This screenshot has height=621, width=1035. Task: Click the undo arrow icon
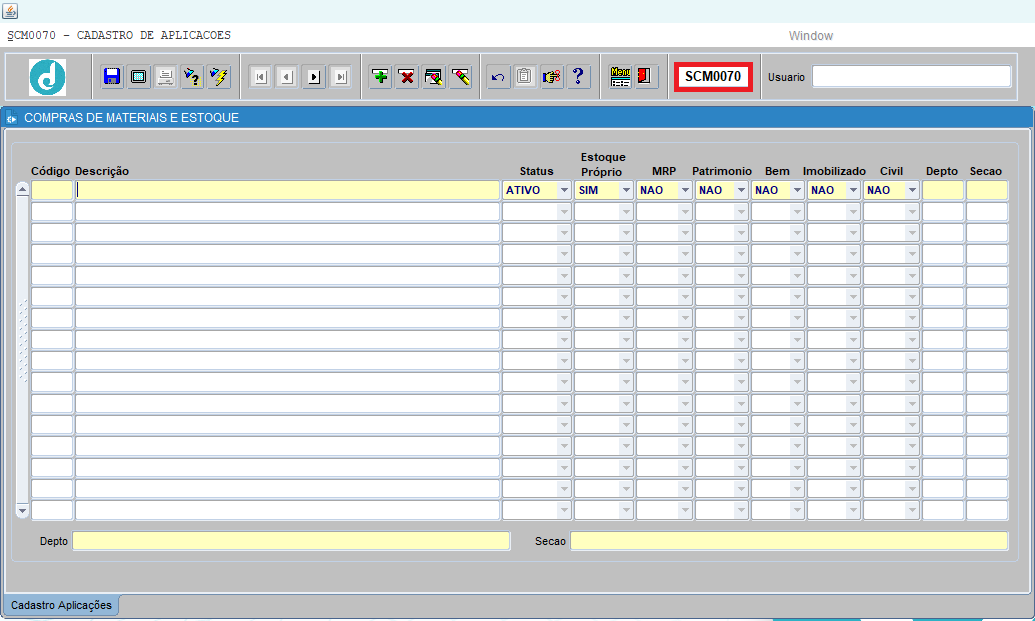(x=499, y=77)
